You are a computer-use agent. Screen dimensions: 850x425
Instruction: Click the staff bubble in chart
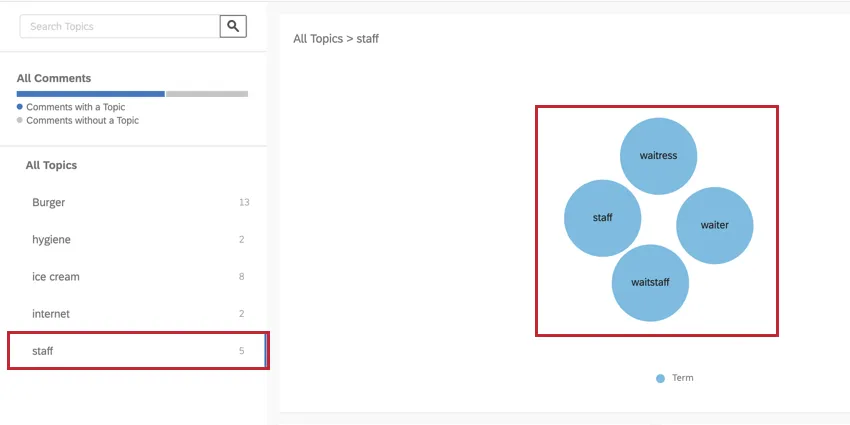click(602, 218)
